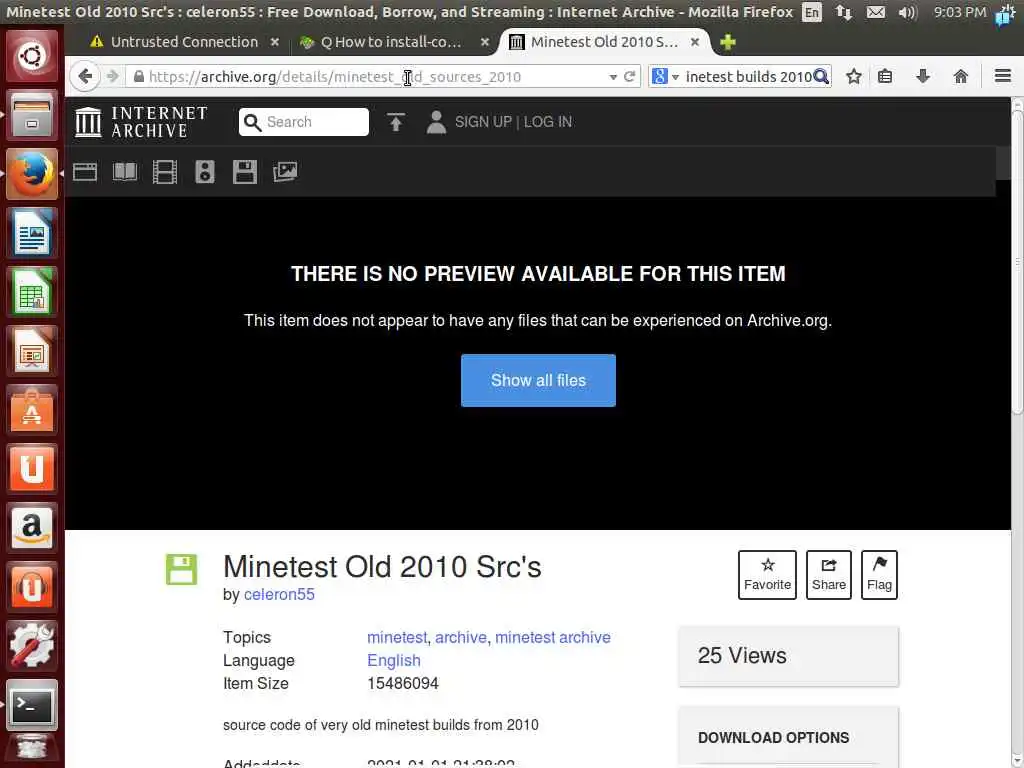Close the Untrusted Connection tab
Screen dimensions: 1024x768
275,42
